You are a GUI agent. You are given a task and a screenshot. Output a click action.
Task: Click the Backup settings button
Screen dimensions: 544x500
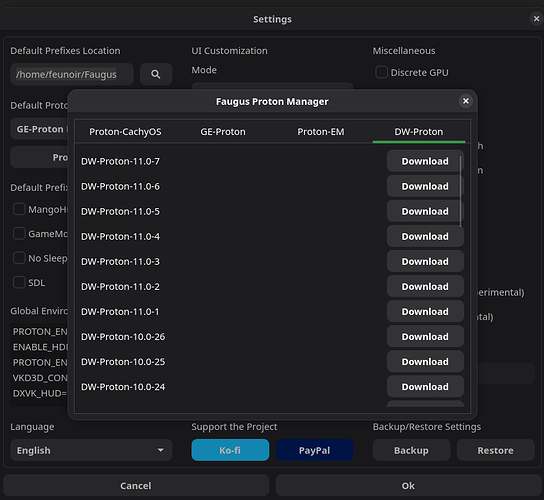pos(411,450)
